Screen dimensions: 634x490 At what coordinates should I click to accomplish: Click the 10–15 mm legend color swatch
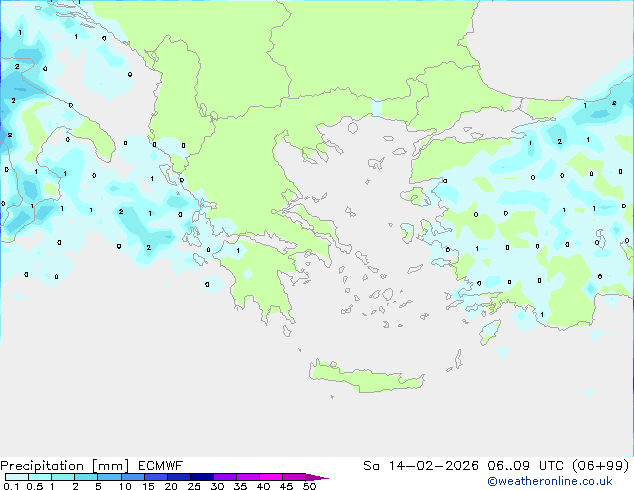tap(133, 477)
